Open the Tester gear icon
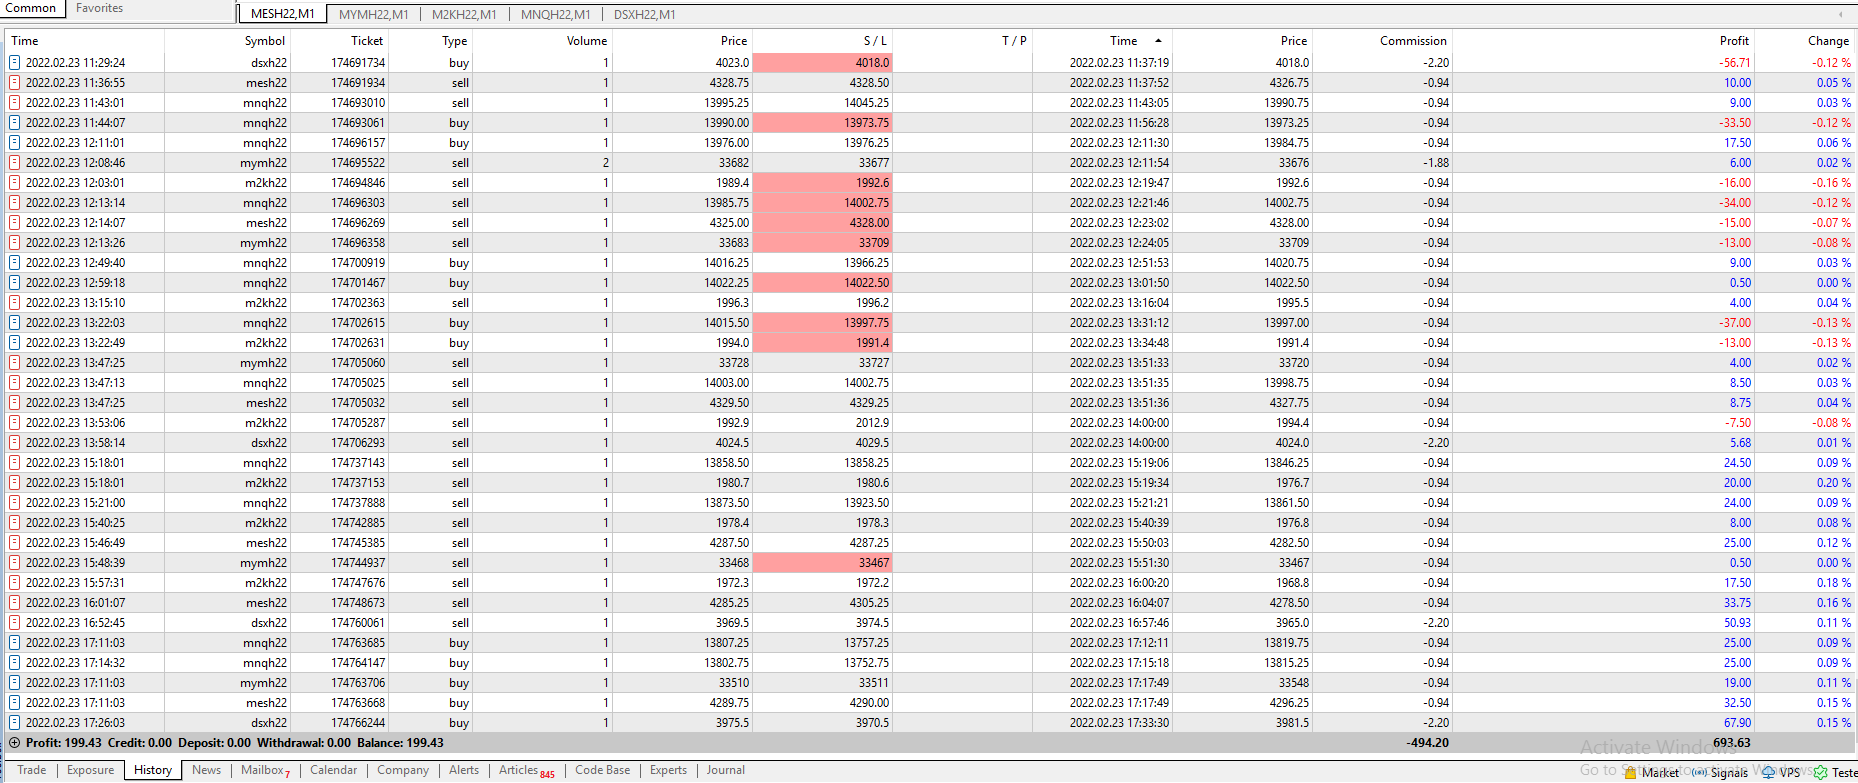1858x783 pixels. coord(1820,773)
